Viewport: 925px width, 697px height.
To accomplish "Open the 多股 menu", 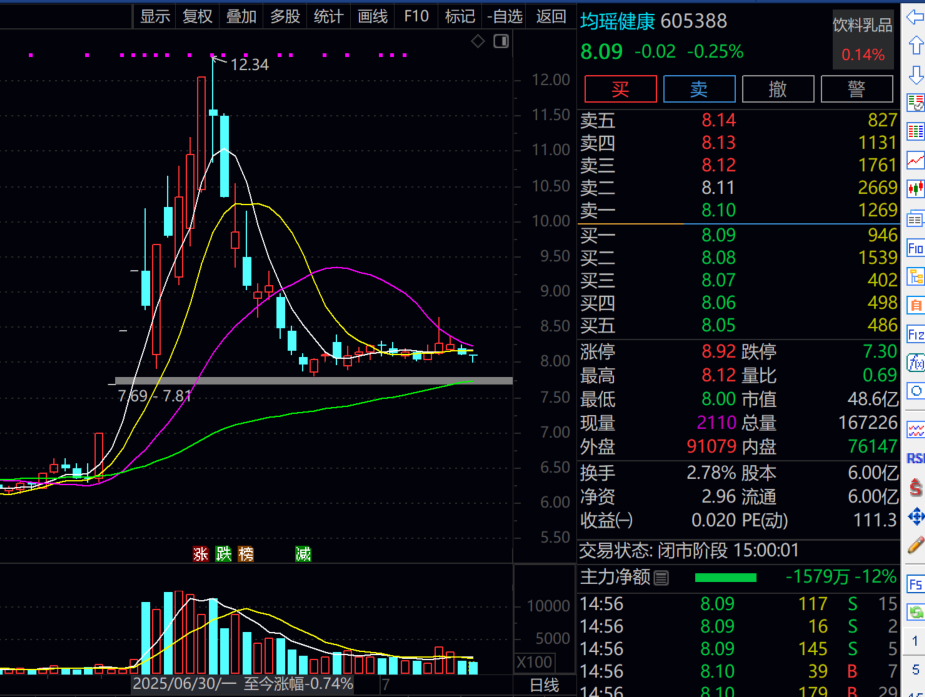I will tap(285, 16).
